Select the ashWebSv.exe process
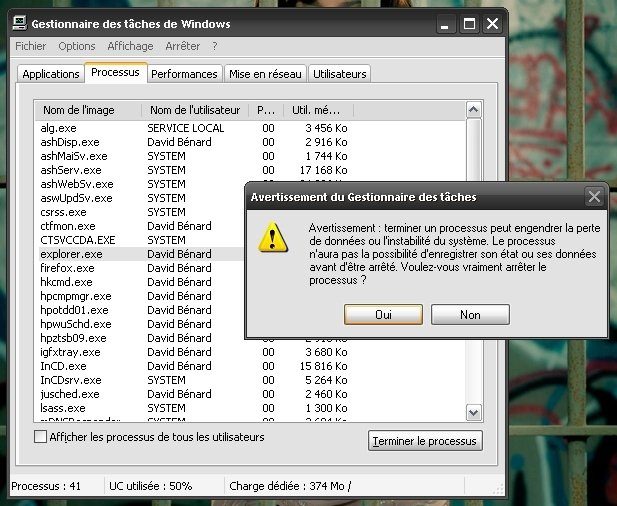This screenshot has height=506, width=617. coord(77,184)
